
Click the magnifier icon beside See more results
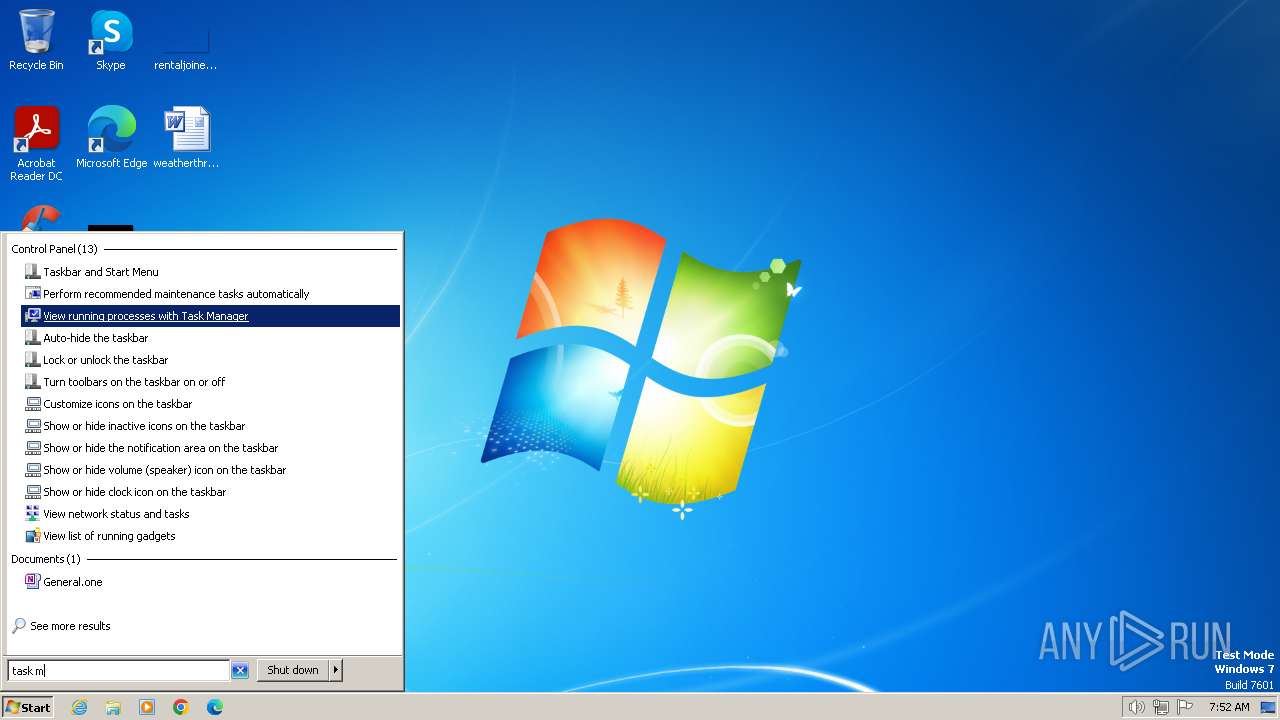point(19,626)
